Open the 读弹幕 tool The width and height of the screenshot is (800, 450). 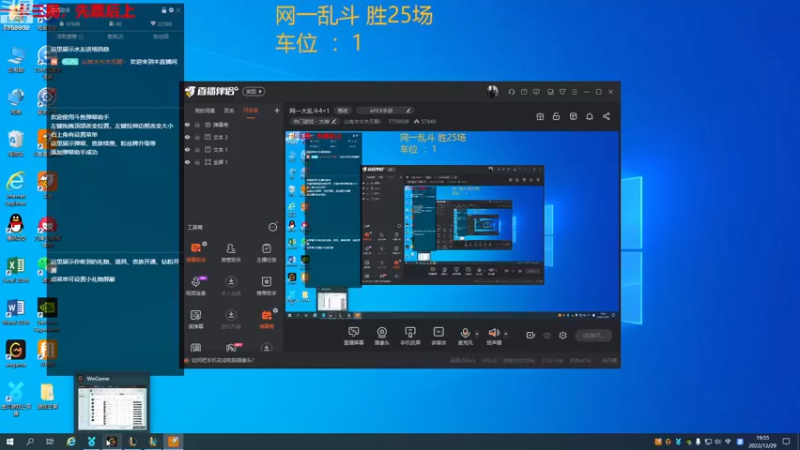pos(196,319)
